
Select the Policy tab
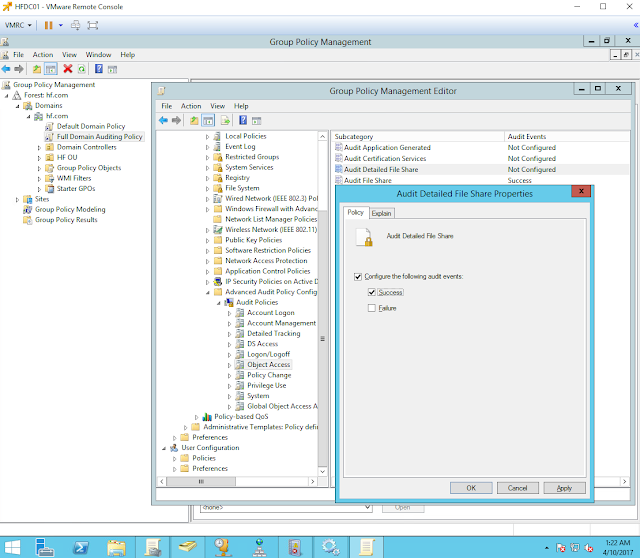356,212
